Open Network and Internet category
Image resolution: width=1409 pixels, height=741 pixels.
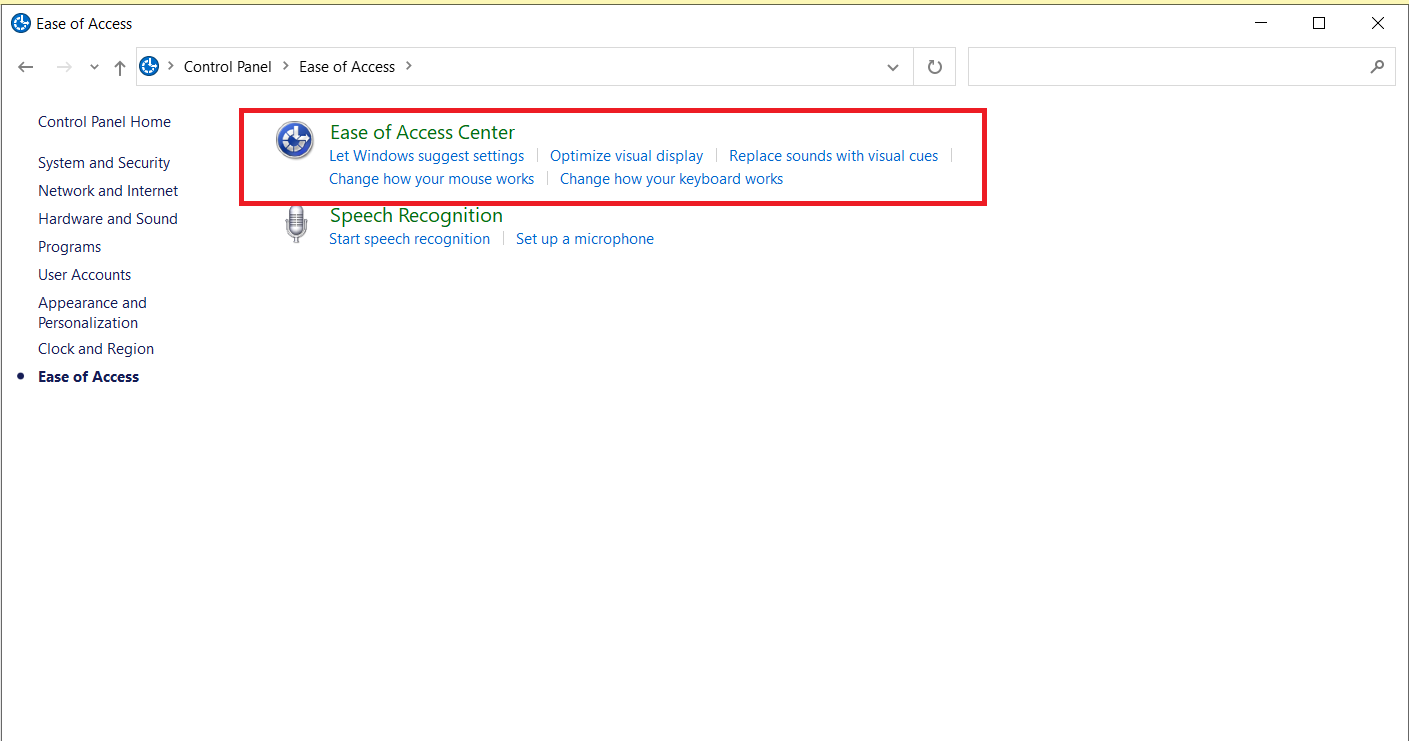pos(108,191)
